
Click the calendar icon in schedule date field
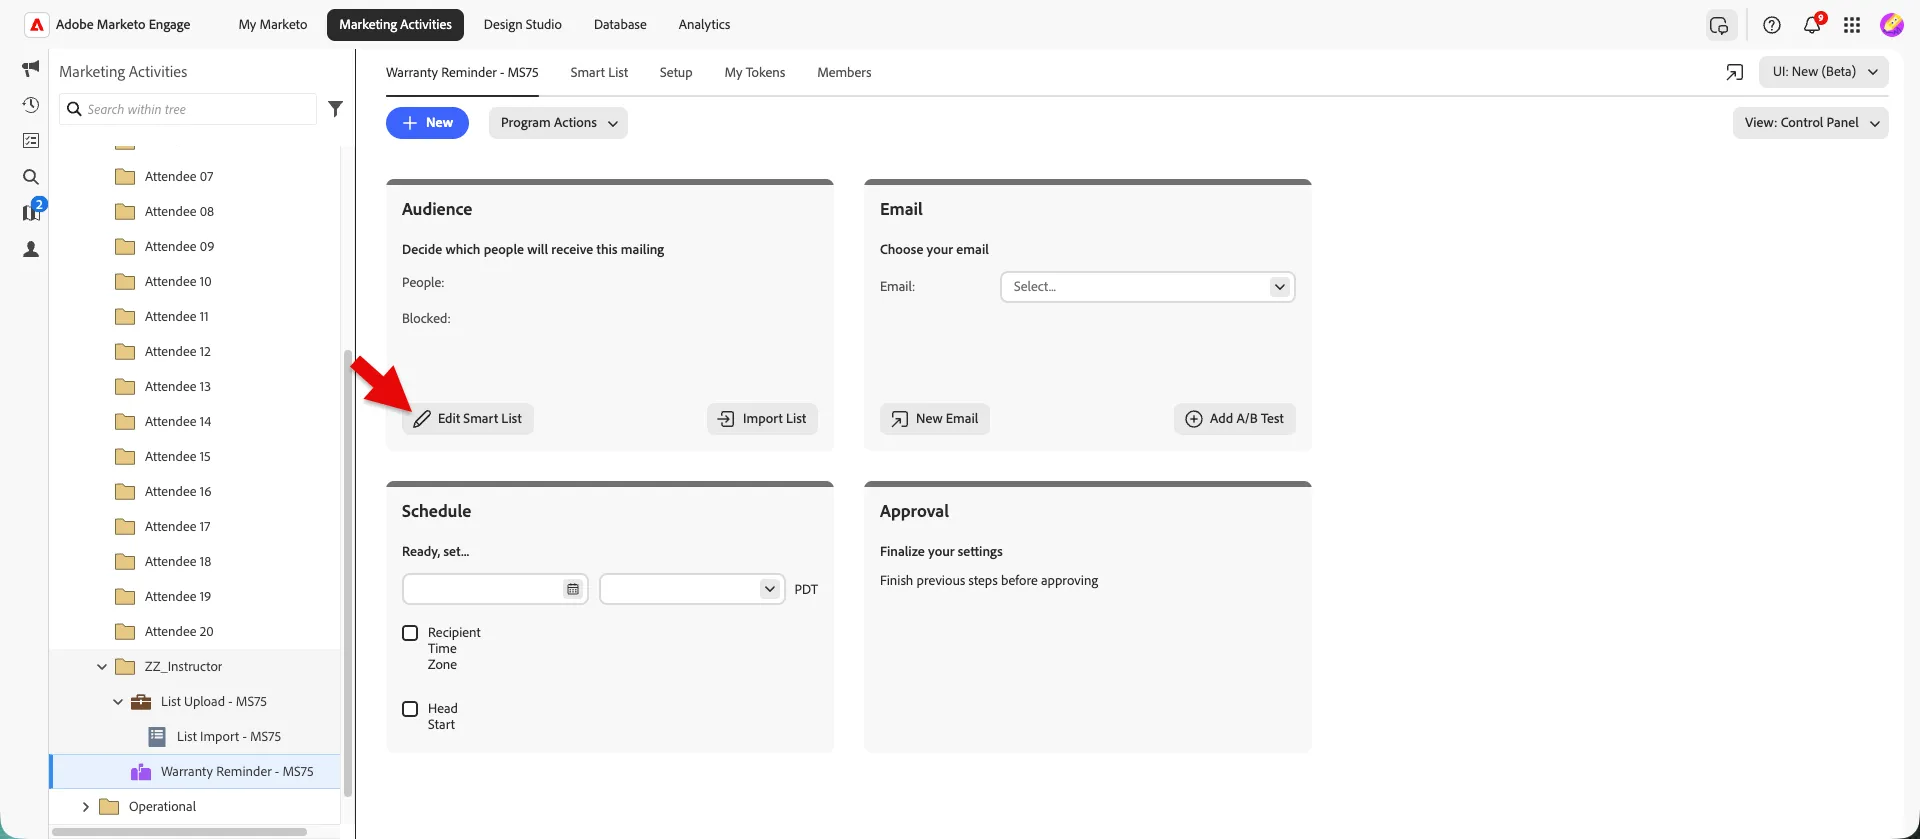[x=573, y=589]
